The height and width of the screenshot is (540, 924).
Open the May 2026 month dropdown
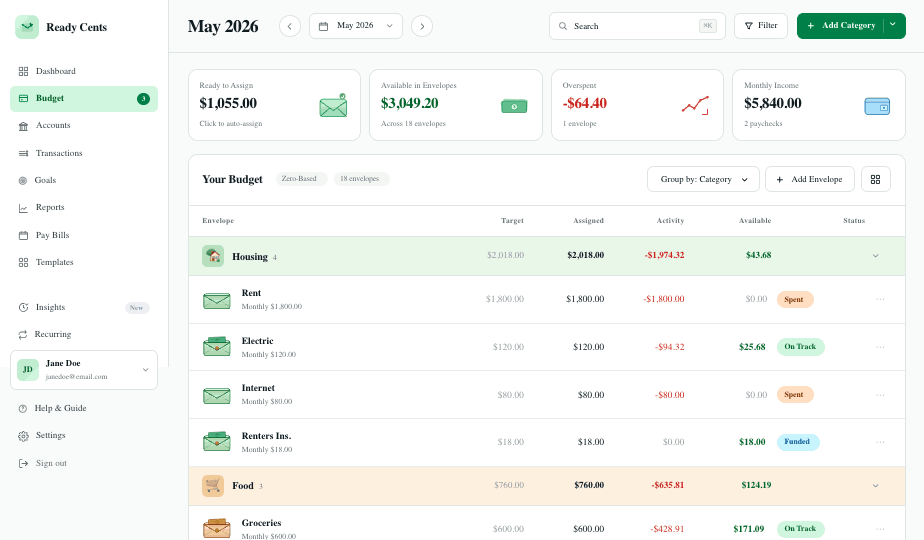tap(356, 26)
